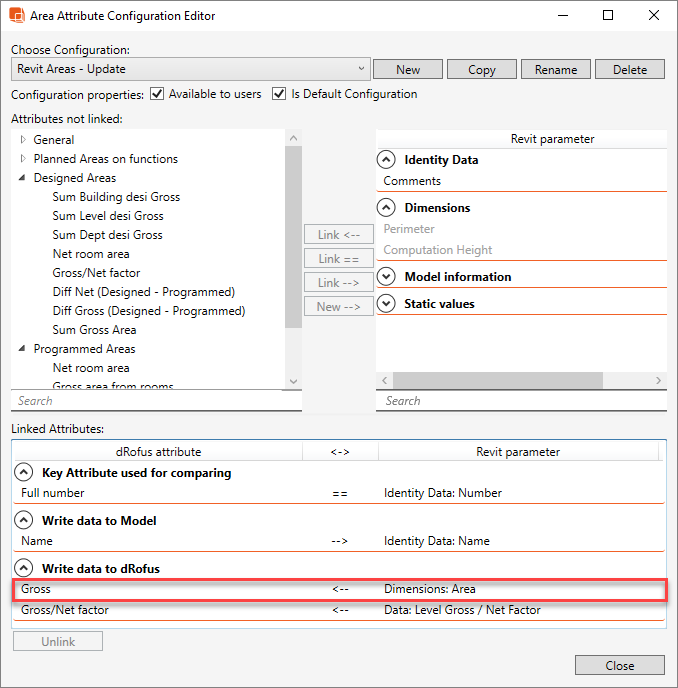Expand the Static values chevron icon
The image size is (678, 688).
(386, 303)
